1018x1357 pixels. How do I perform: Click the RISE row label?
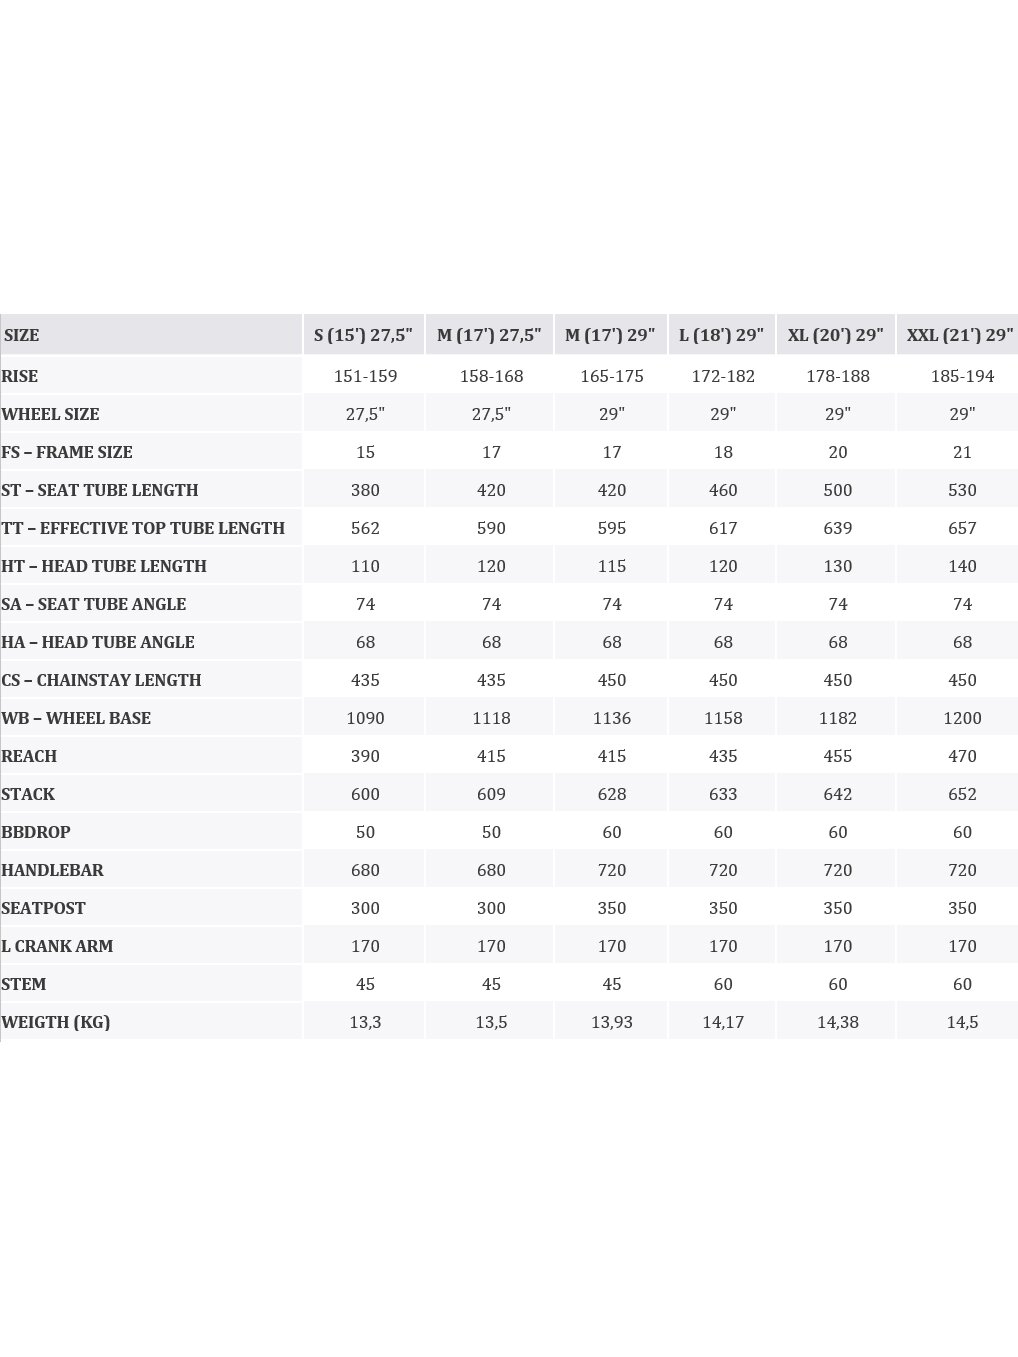click(x=20, y=376)
